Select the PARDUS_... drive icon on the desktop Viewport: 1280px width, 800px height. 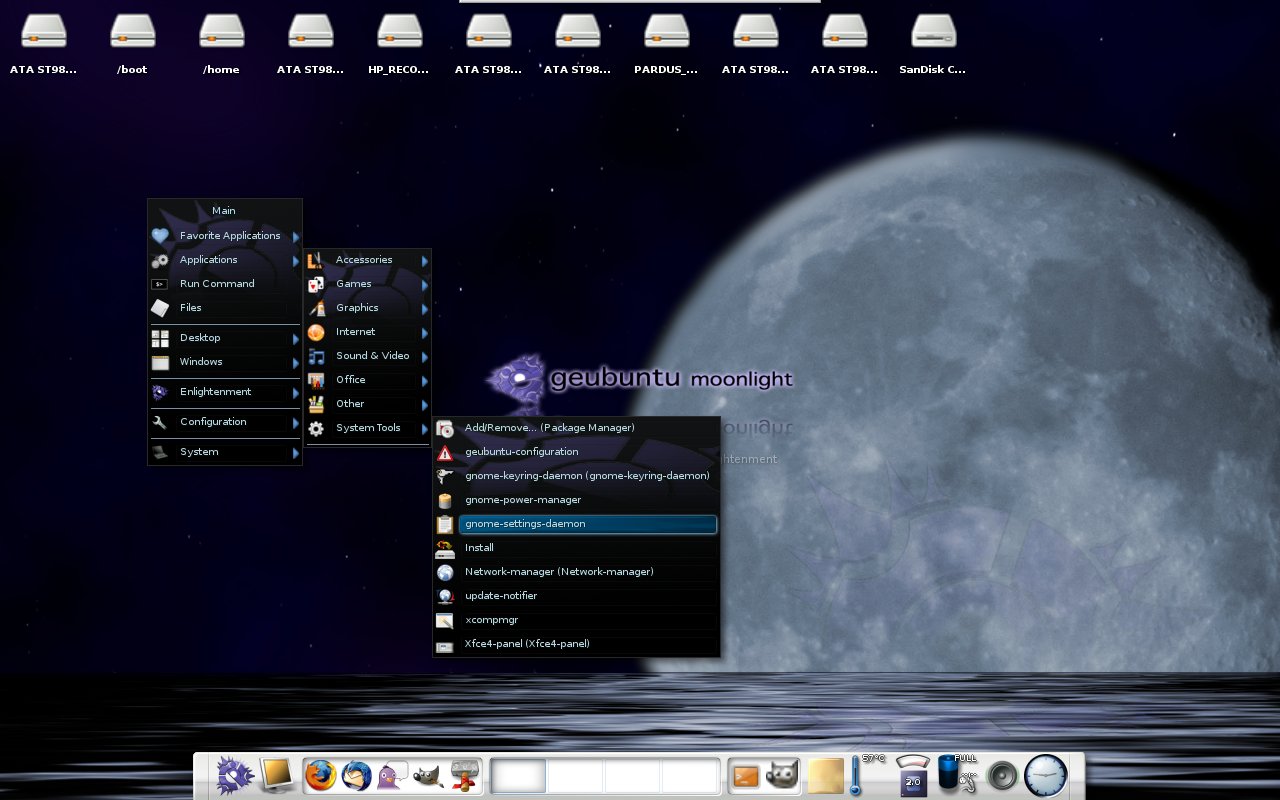click(666, 31)
